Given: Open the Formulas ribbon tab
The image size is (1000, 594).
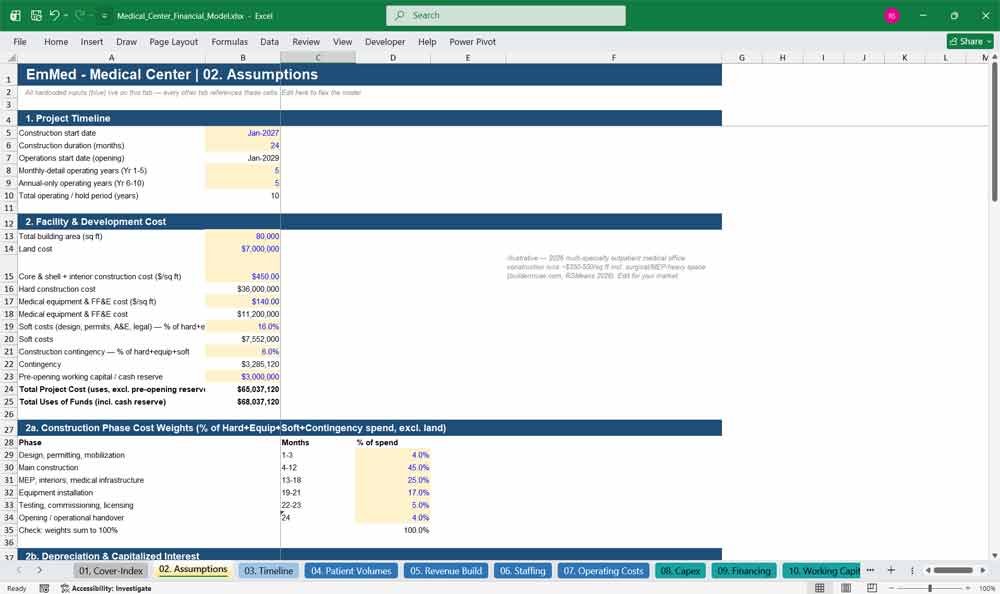Looking at the screenshot, I should tap(230, 41).
